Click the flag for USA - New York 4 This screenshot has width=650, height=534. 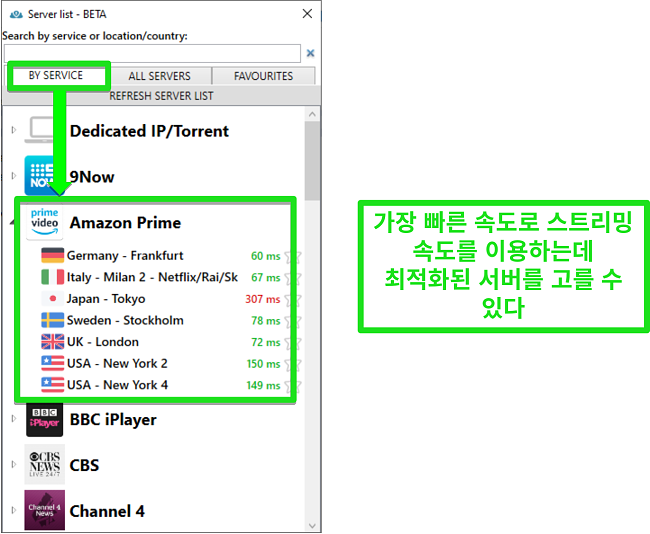tap(53, 385)
